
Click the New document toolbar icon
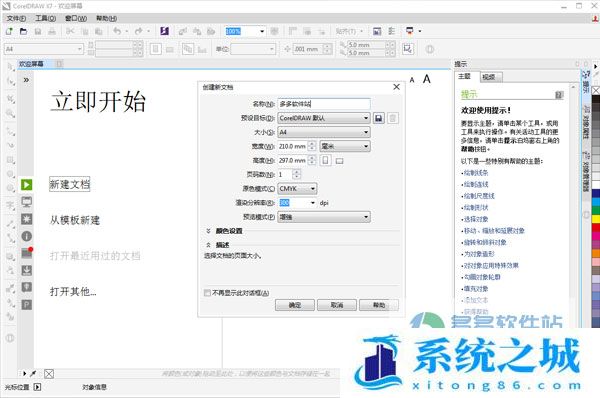(9, 31)
